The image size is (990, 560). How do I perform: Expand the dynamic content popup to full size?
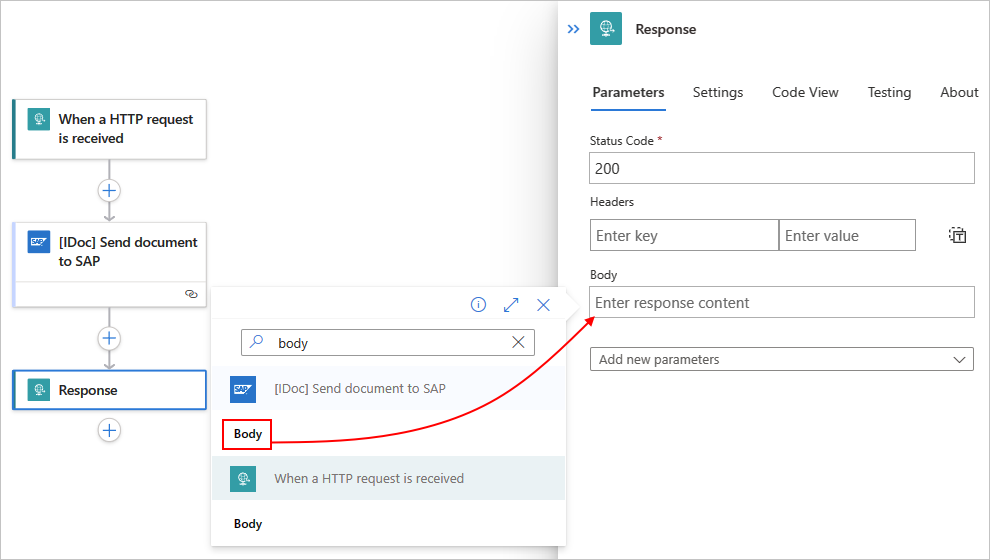tap(511, 305)
